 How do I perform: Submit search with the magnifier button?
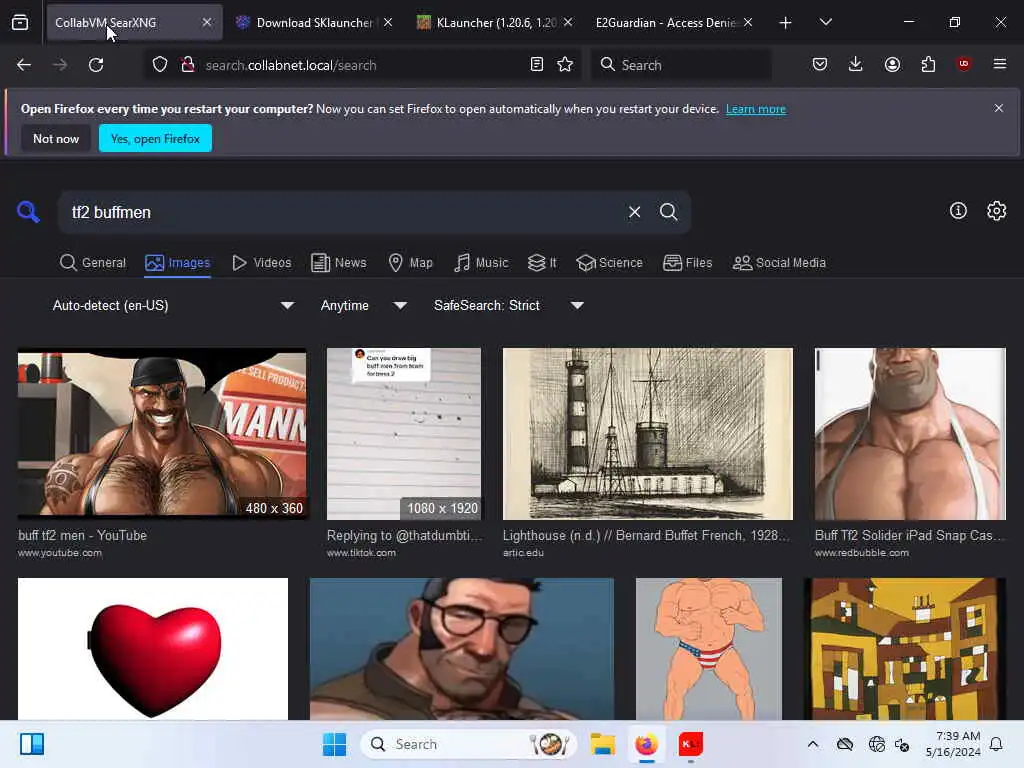click(669, 212)
